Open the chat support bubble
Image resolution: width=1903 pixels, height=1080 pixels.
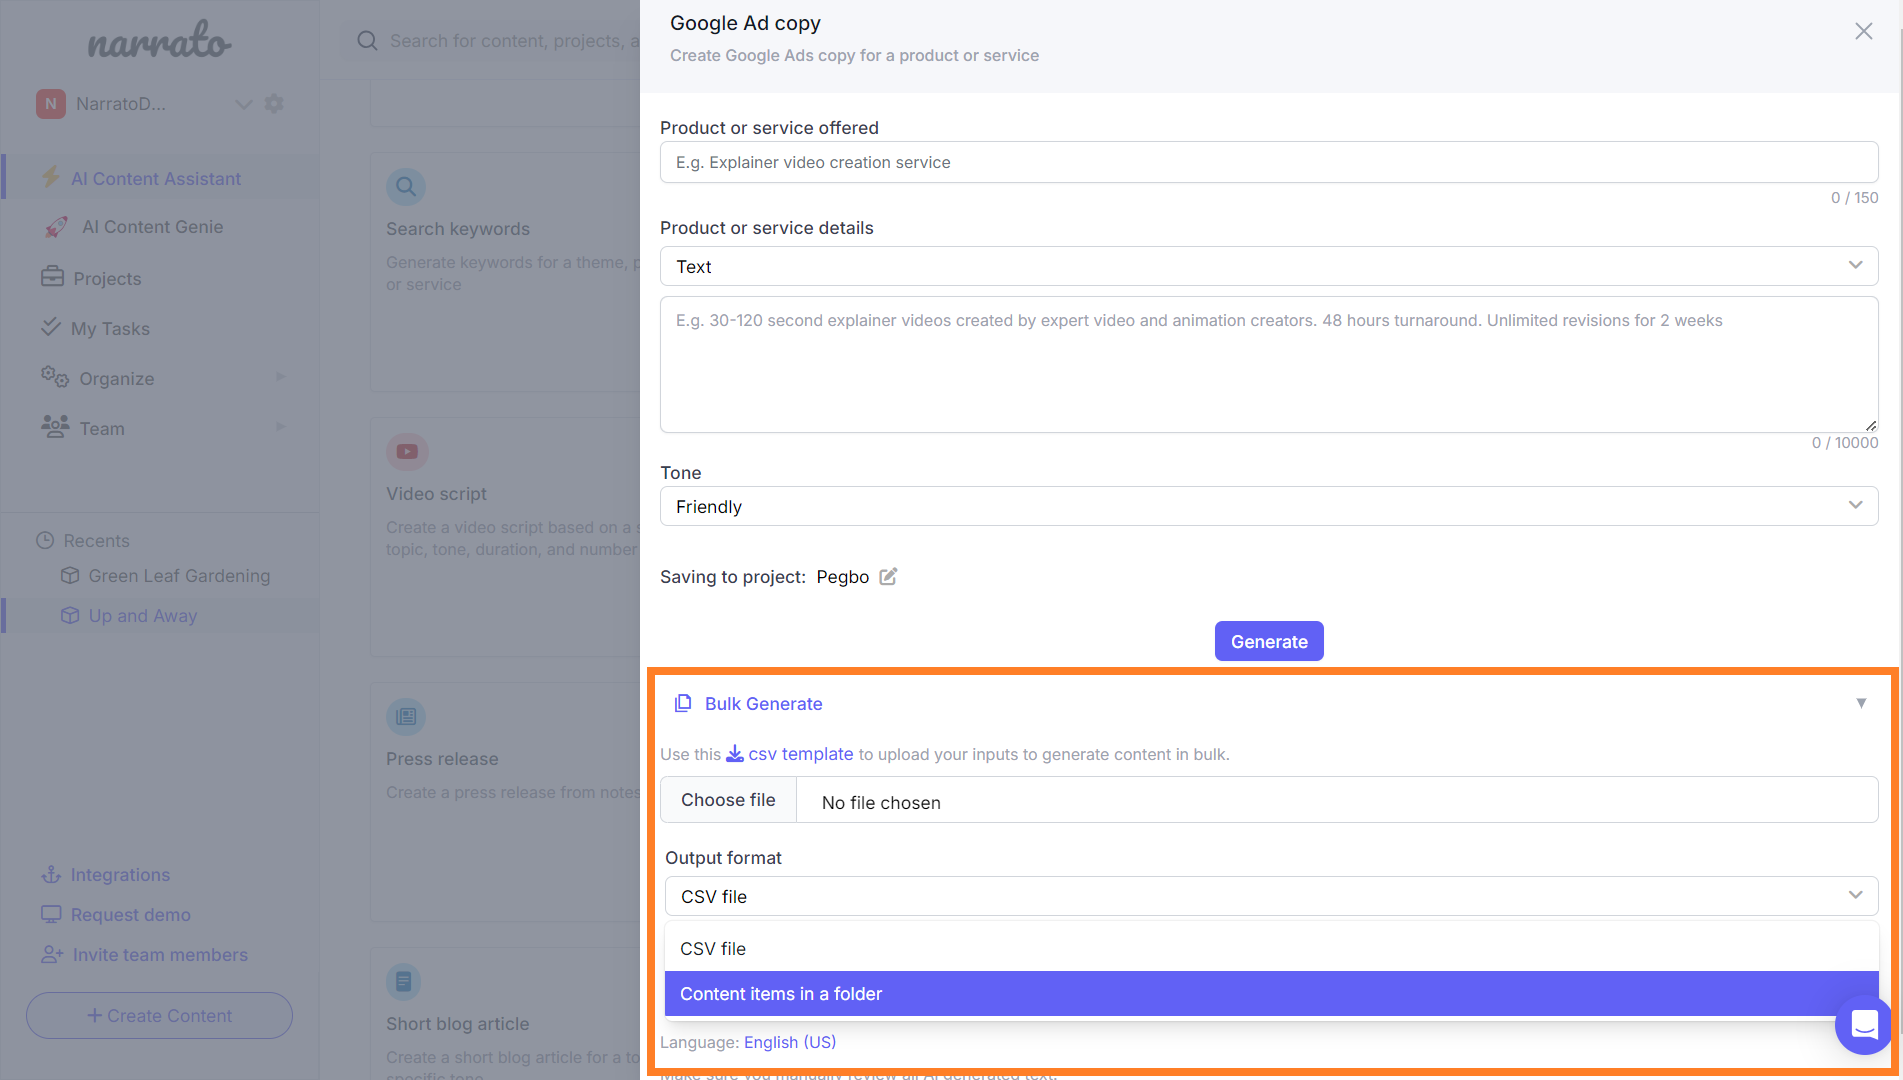point(1864,1024)
